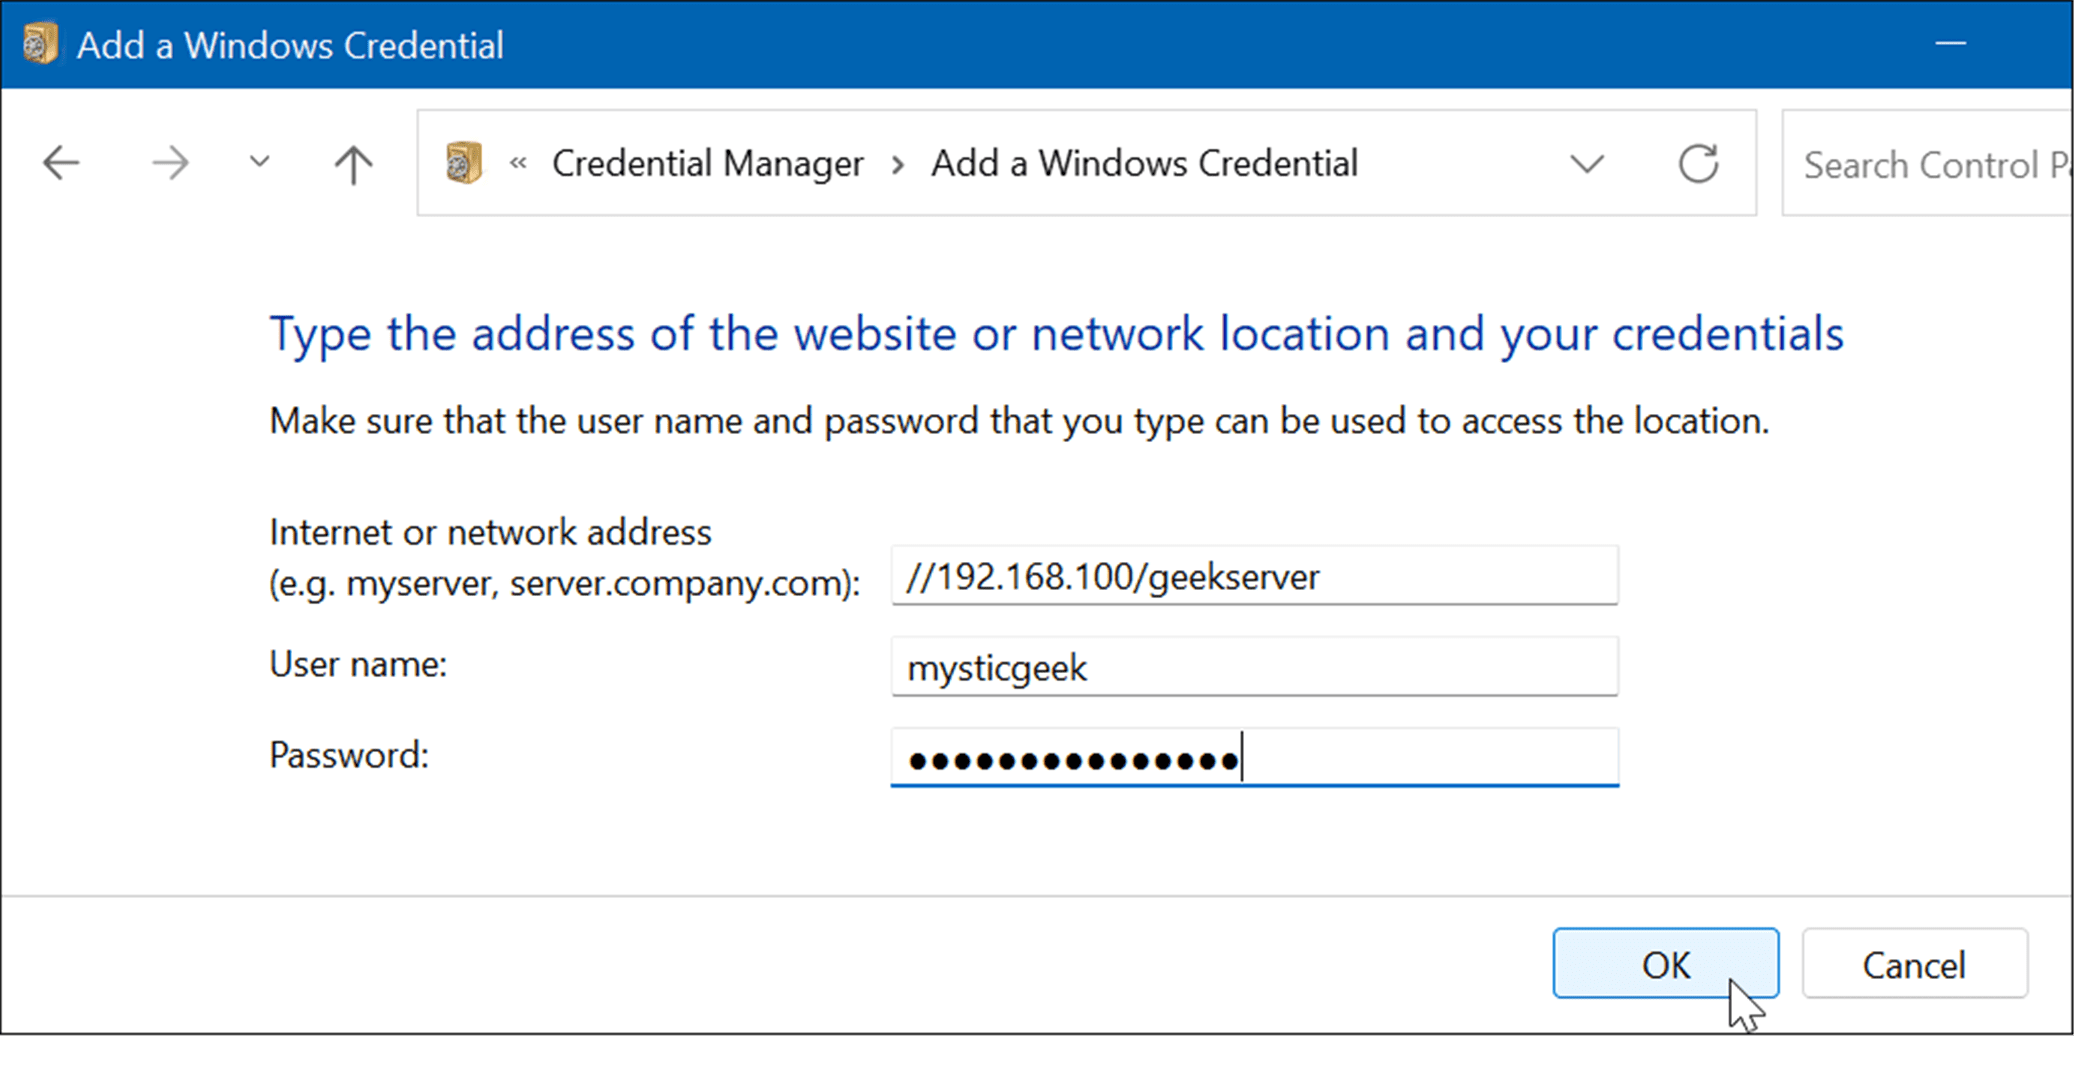
Task: Click the text cursor in the password box
Action: coord(1242,758)
